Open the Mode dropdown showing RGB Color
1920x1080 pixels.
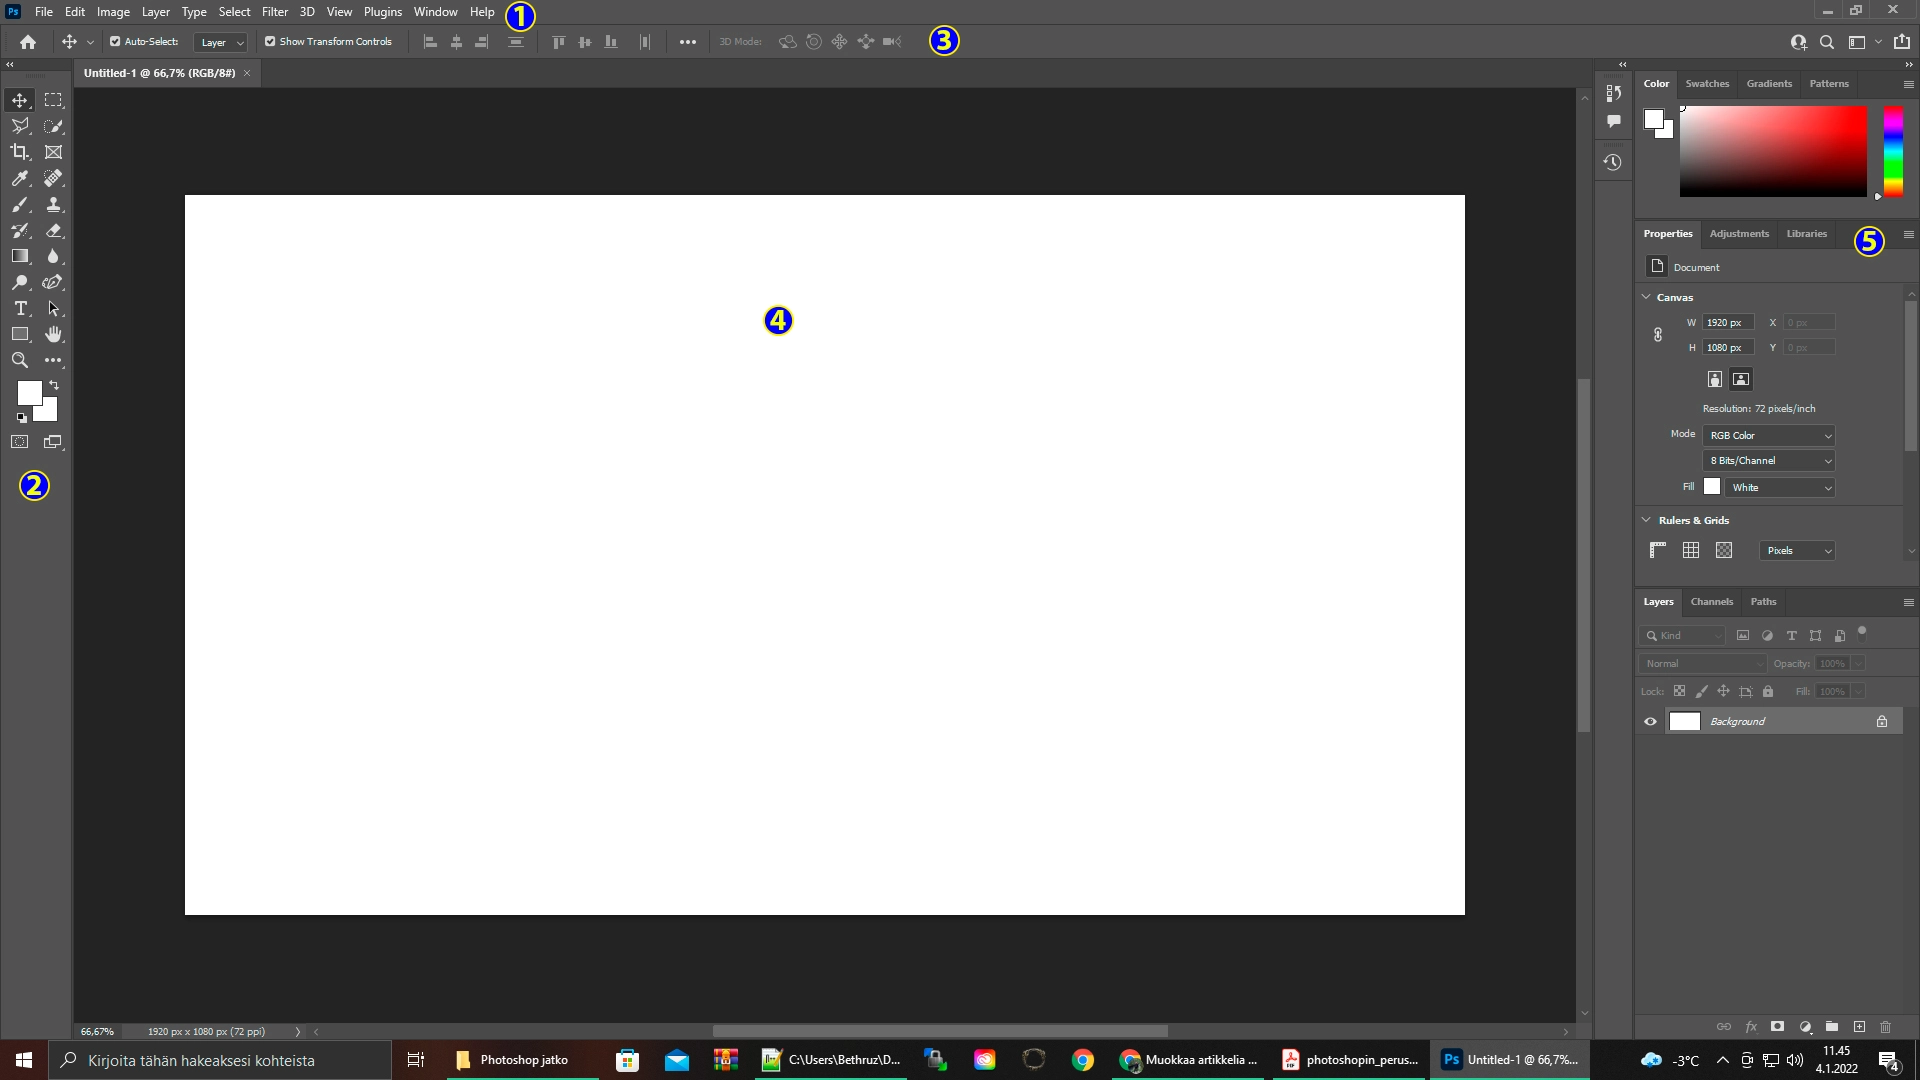[1767, 435]
